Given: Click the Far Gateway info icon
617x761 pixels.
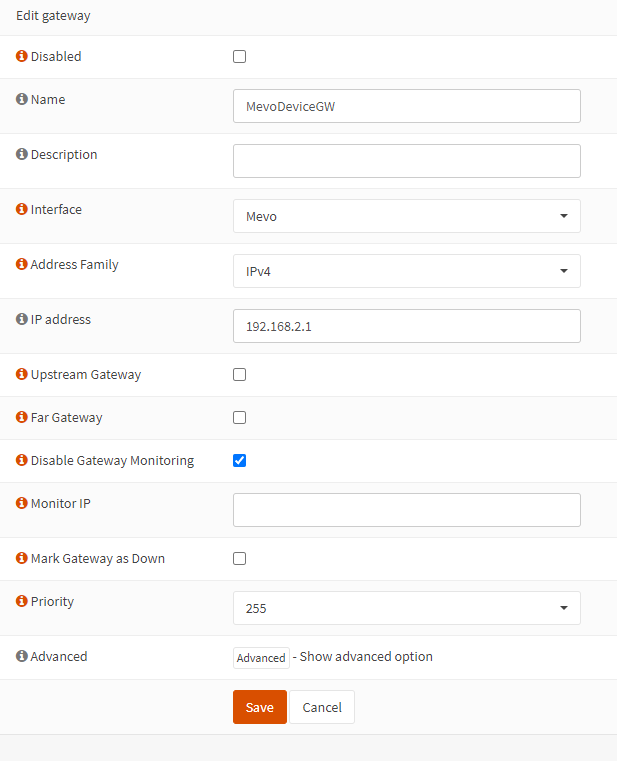Looking at the screenshot, I should tap(22, 418).
